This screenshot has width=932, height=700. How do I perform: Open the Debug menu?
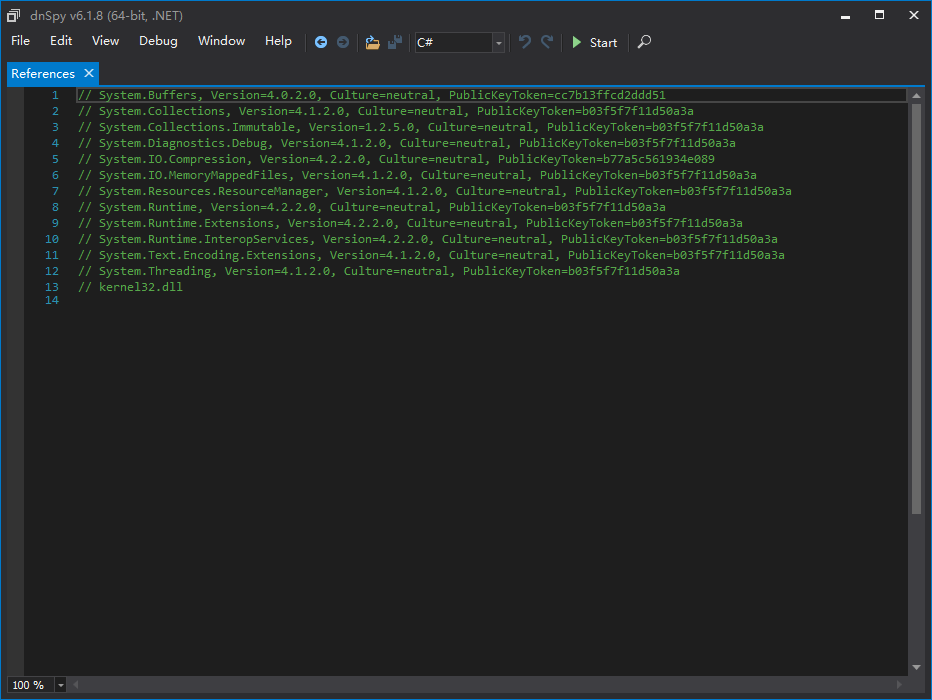pos(158,41)
